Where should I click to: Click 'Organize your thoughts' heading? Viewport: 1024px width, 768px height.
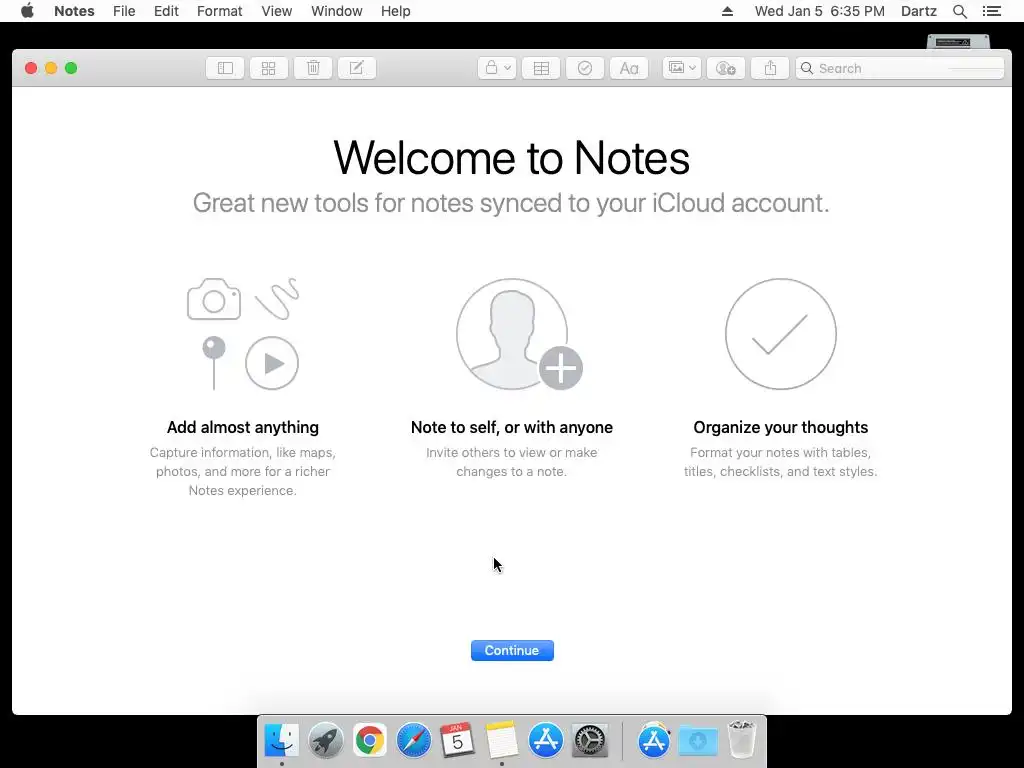(780, 427)
